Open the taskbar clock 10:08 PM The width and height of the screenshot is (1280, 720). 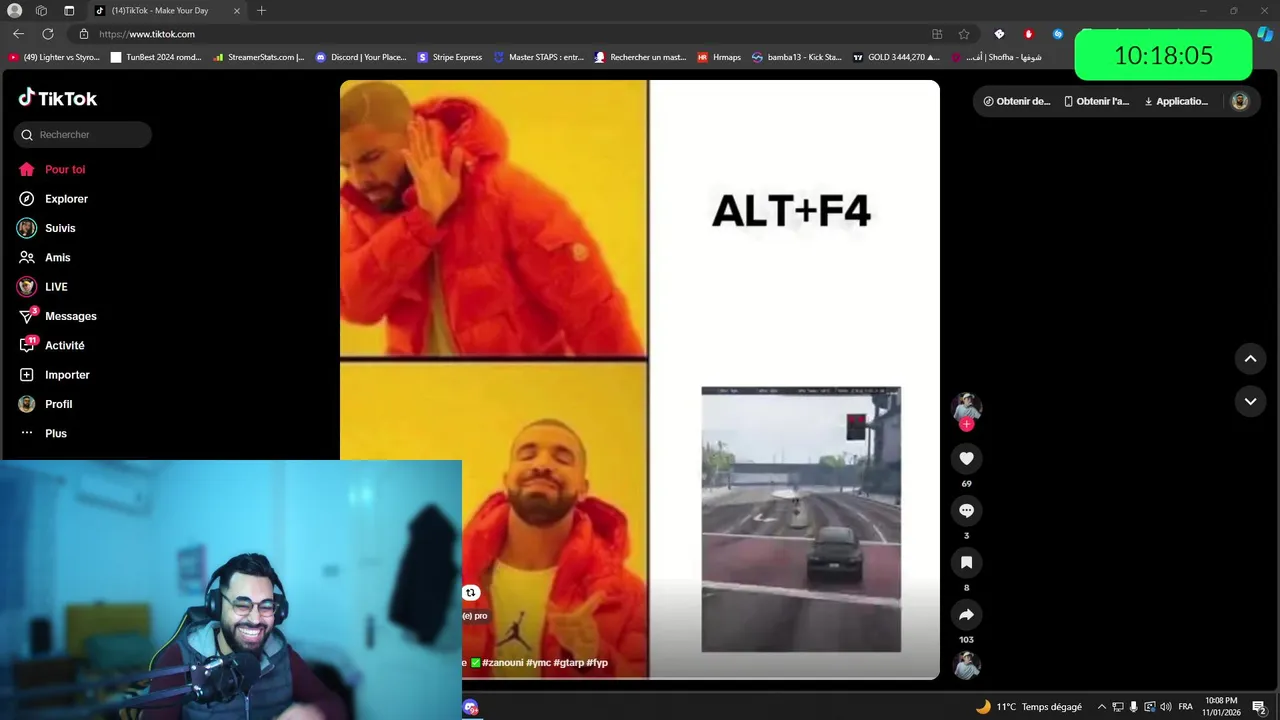tap(1222, 706)
